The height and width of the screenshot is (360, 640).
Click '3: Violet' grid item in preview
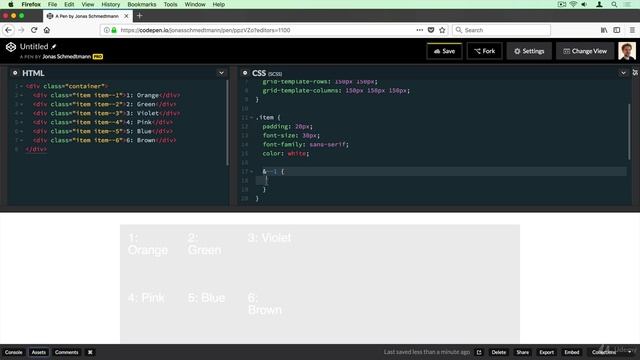(x=270, y=254)
